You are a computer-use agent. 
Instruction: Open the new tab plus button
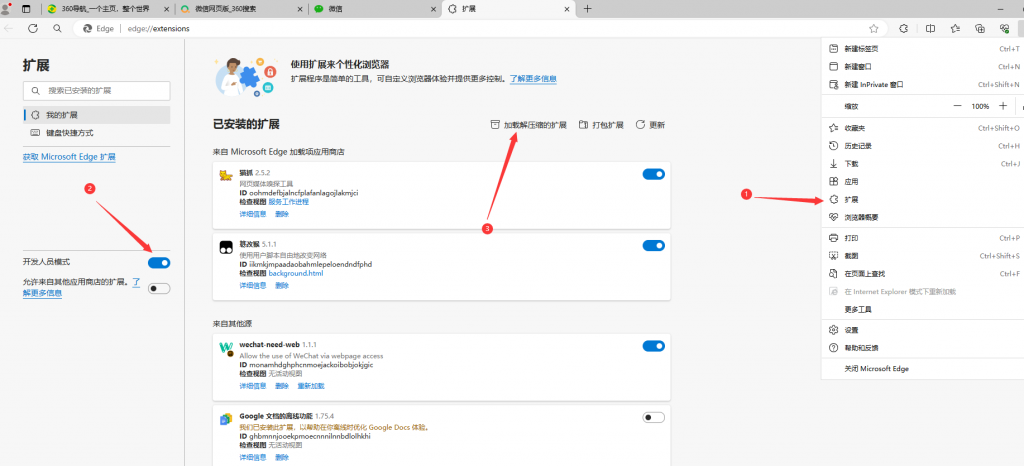click(587, 8)
